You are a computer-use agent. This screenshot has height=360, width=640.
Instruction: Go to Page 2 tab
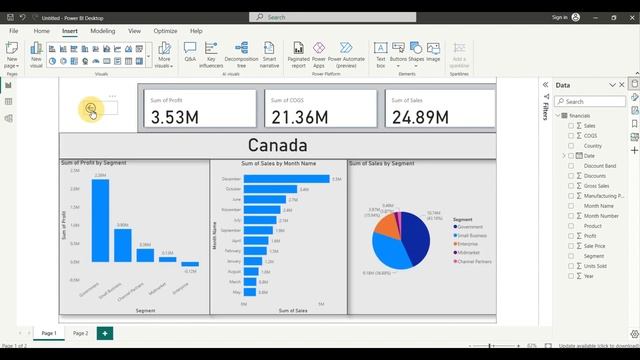80,333
